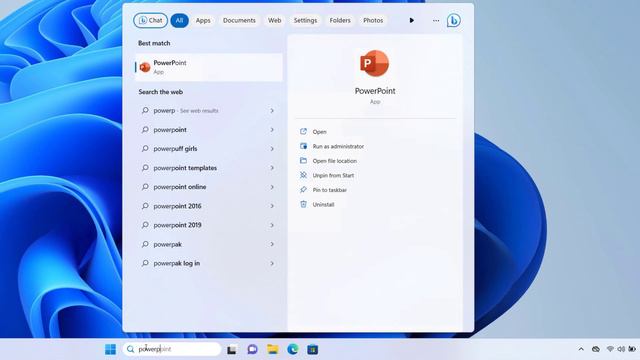Open Bing icon at top right

point(453,20)
